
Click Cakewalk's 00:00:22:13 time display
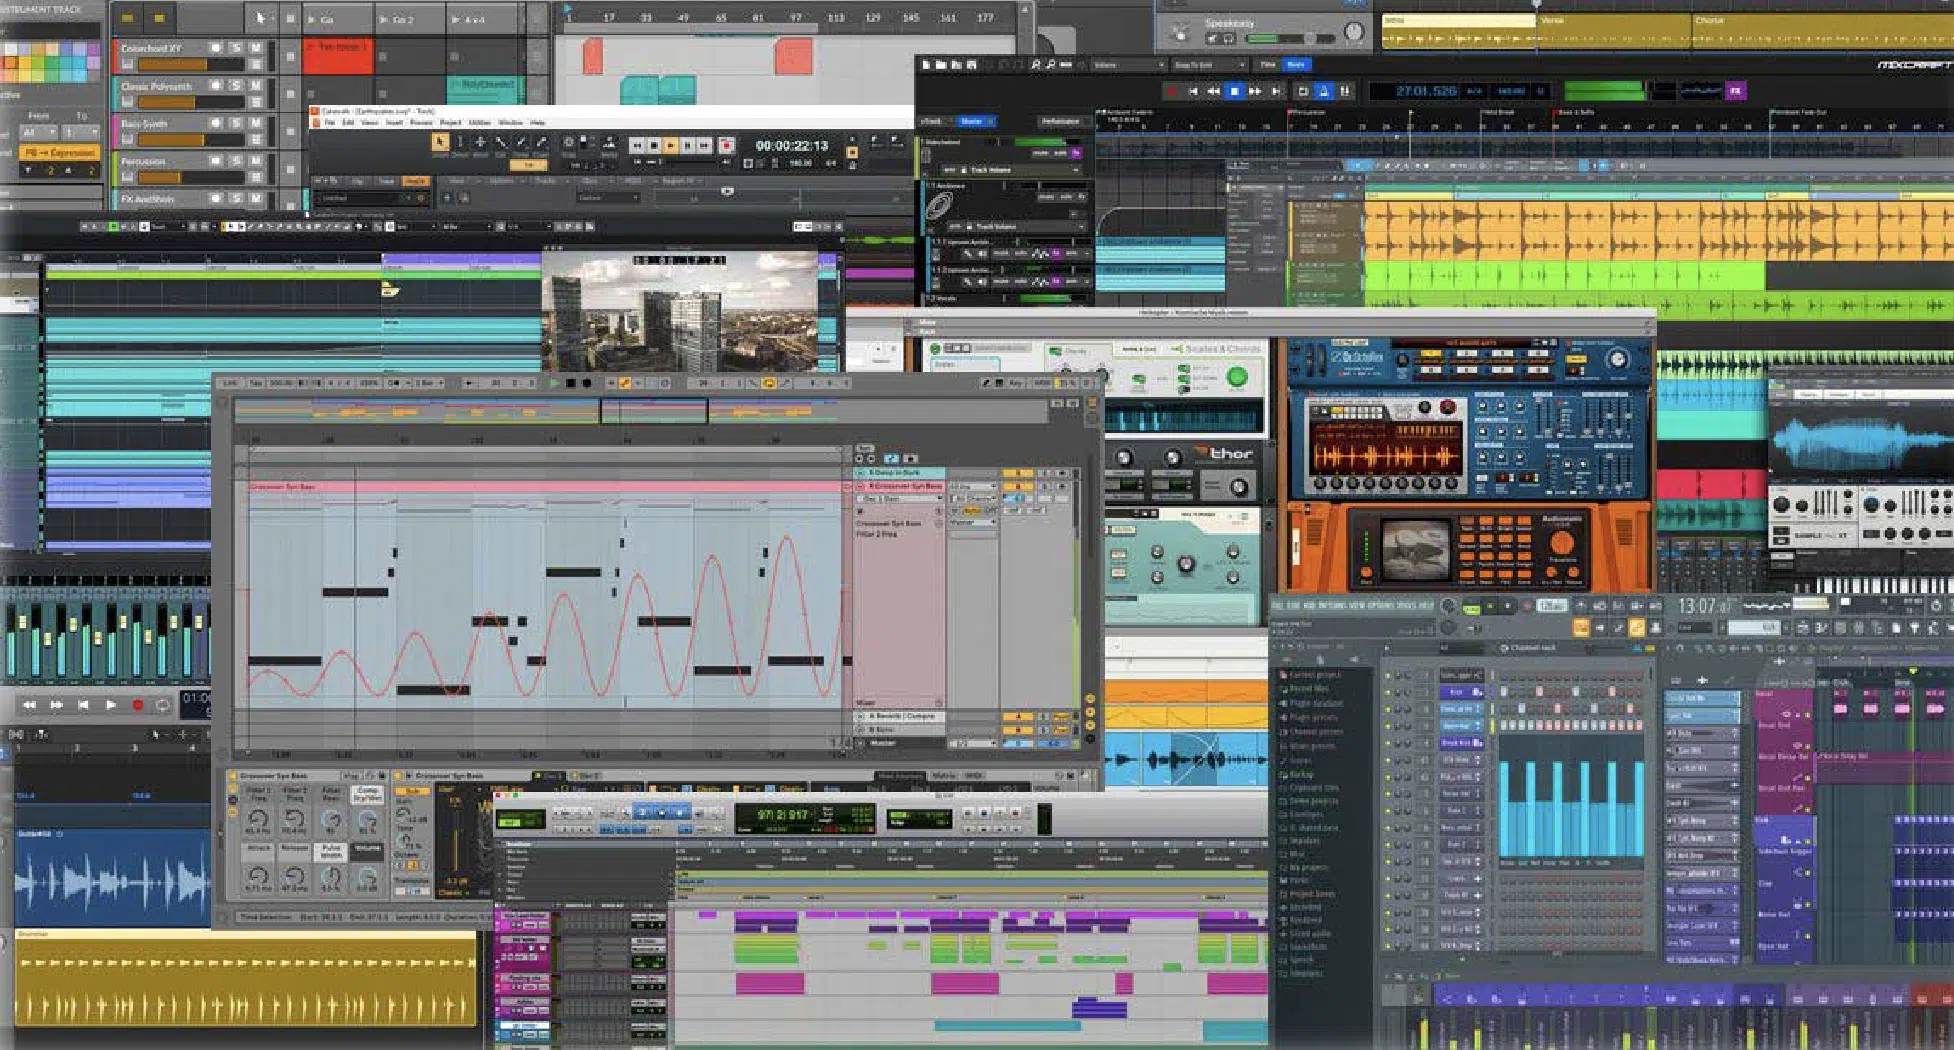coord(792,146)
